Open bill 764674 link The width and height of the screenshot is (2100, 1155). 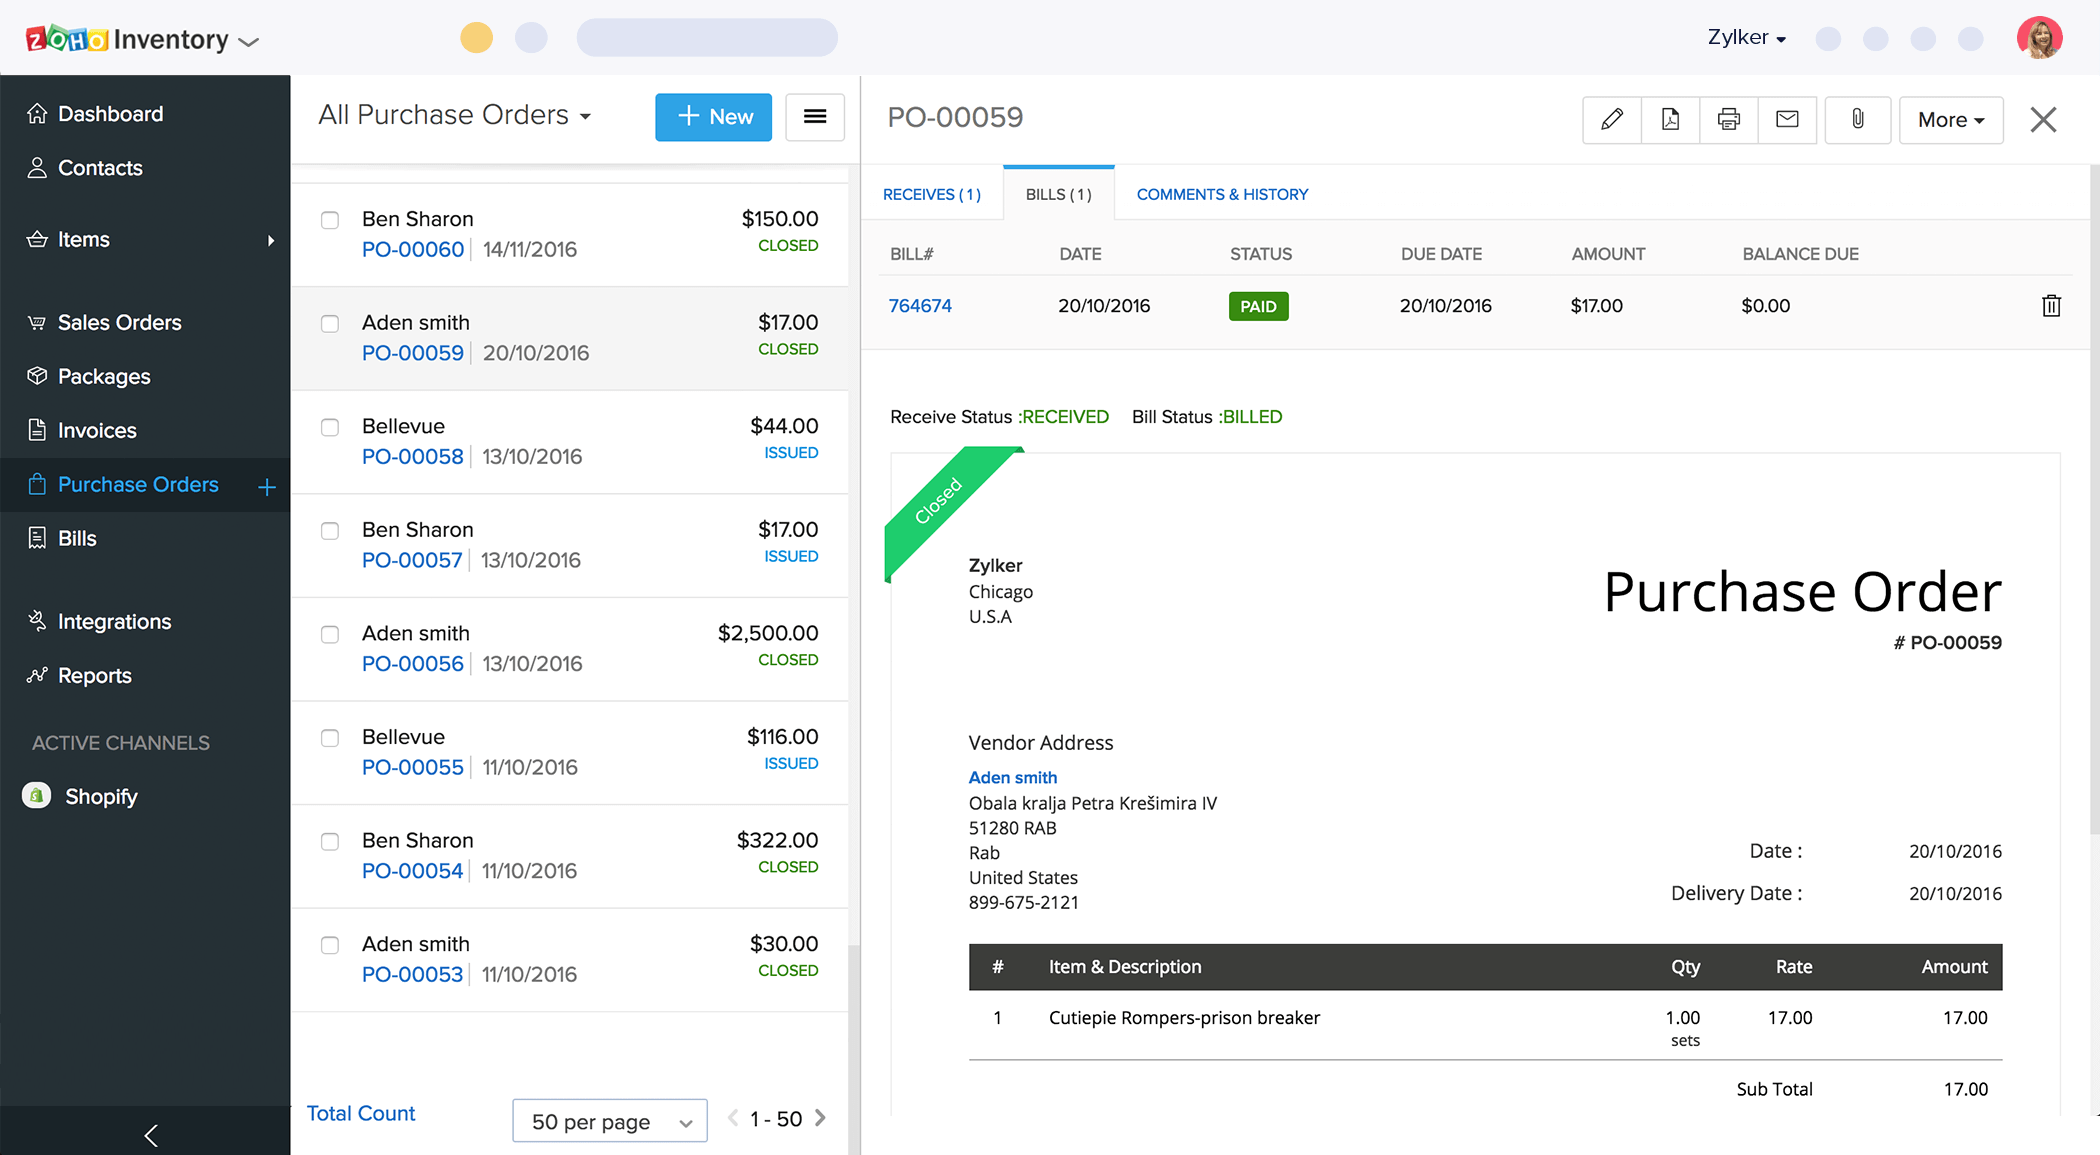pos(920,305)
